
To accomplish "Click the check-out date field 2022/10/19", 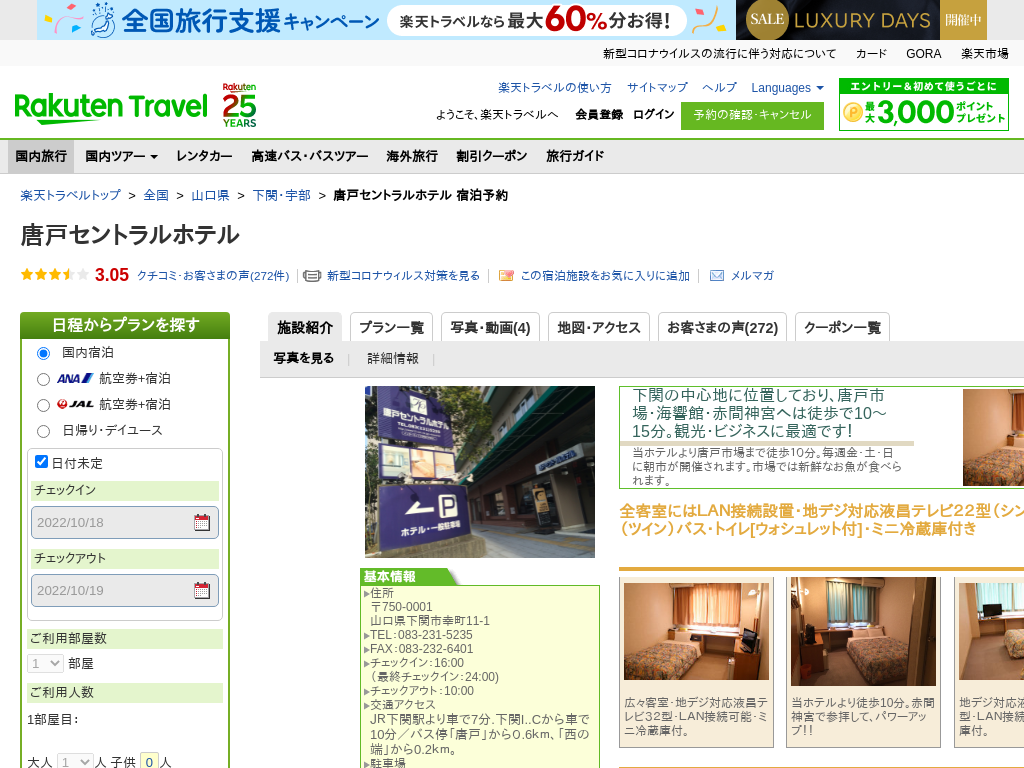I will (x=125, y=590).
